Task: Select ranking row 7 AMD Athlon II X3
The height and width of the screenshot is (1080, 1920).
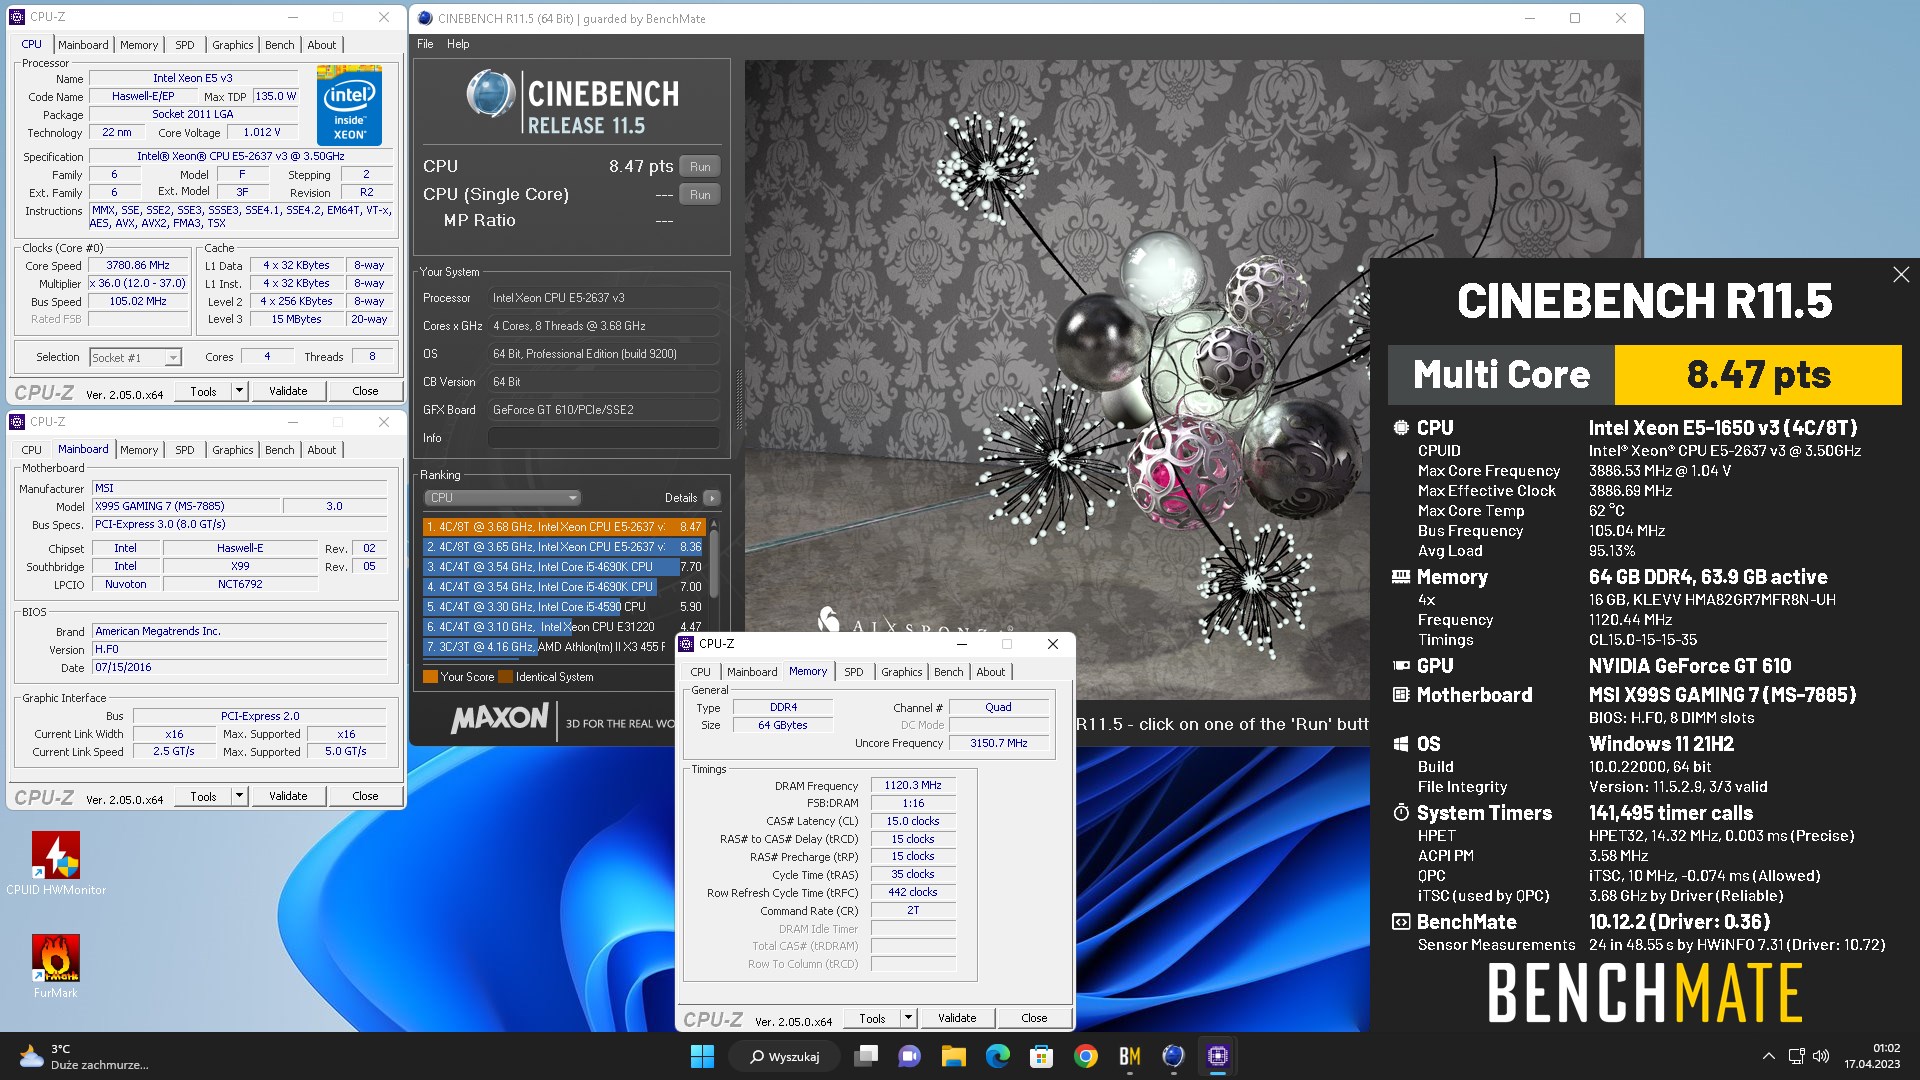Action: coord(564,647)
